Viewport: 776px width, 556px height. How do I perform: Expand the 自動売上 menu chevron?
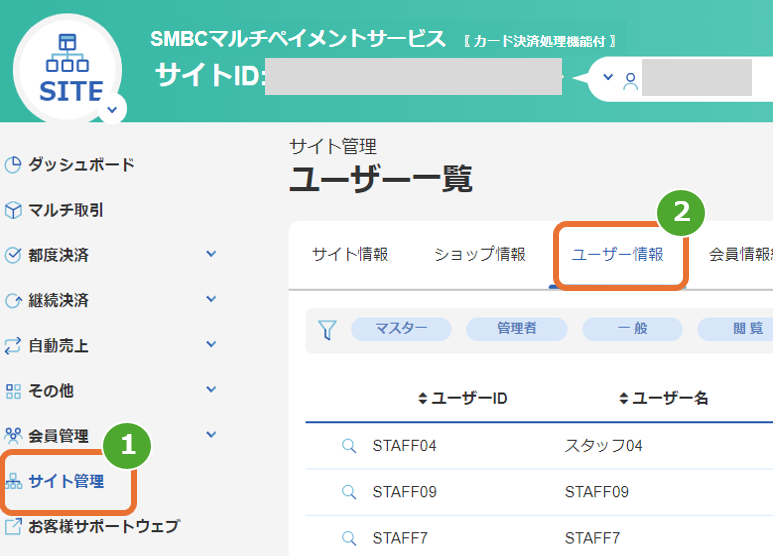pyautogui.click(x=211, y=344)
